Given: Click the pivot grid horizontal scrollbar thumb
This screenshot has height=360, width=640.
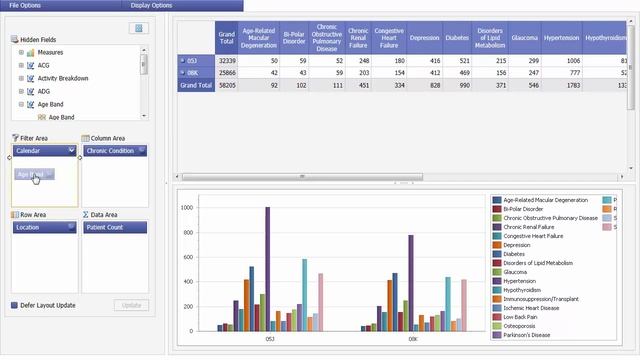Looking at the screenshot, I should tap(302, 177).
